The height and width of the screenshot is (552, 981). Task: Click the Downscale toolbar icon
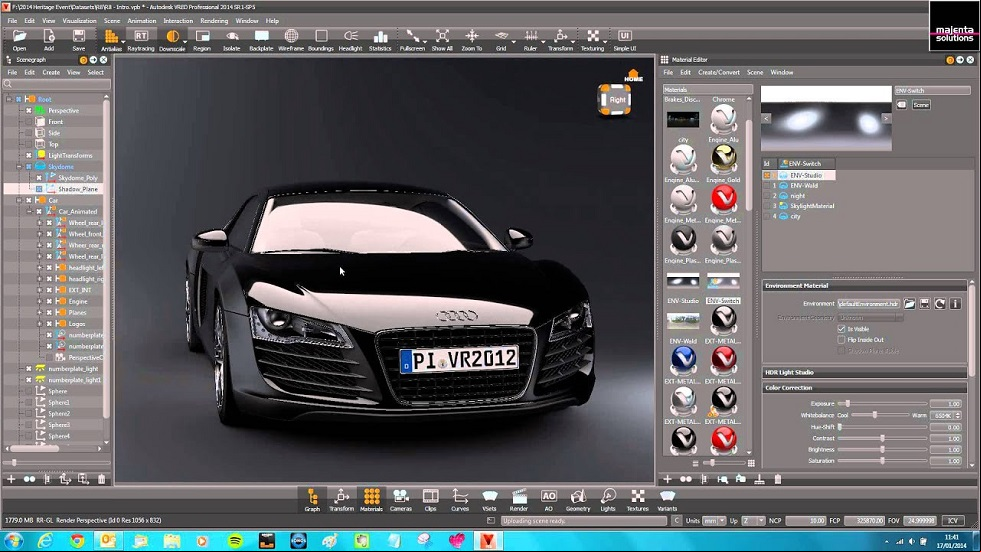172,39
